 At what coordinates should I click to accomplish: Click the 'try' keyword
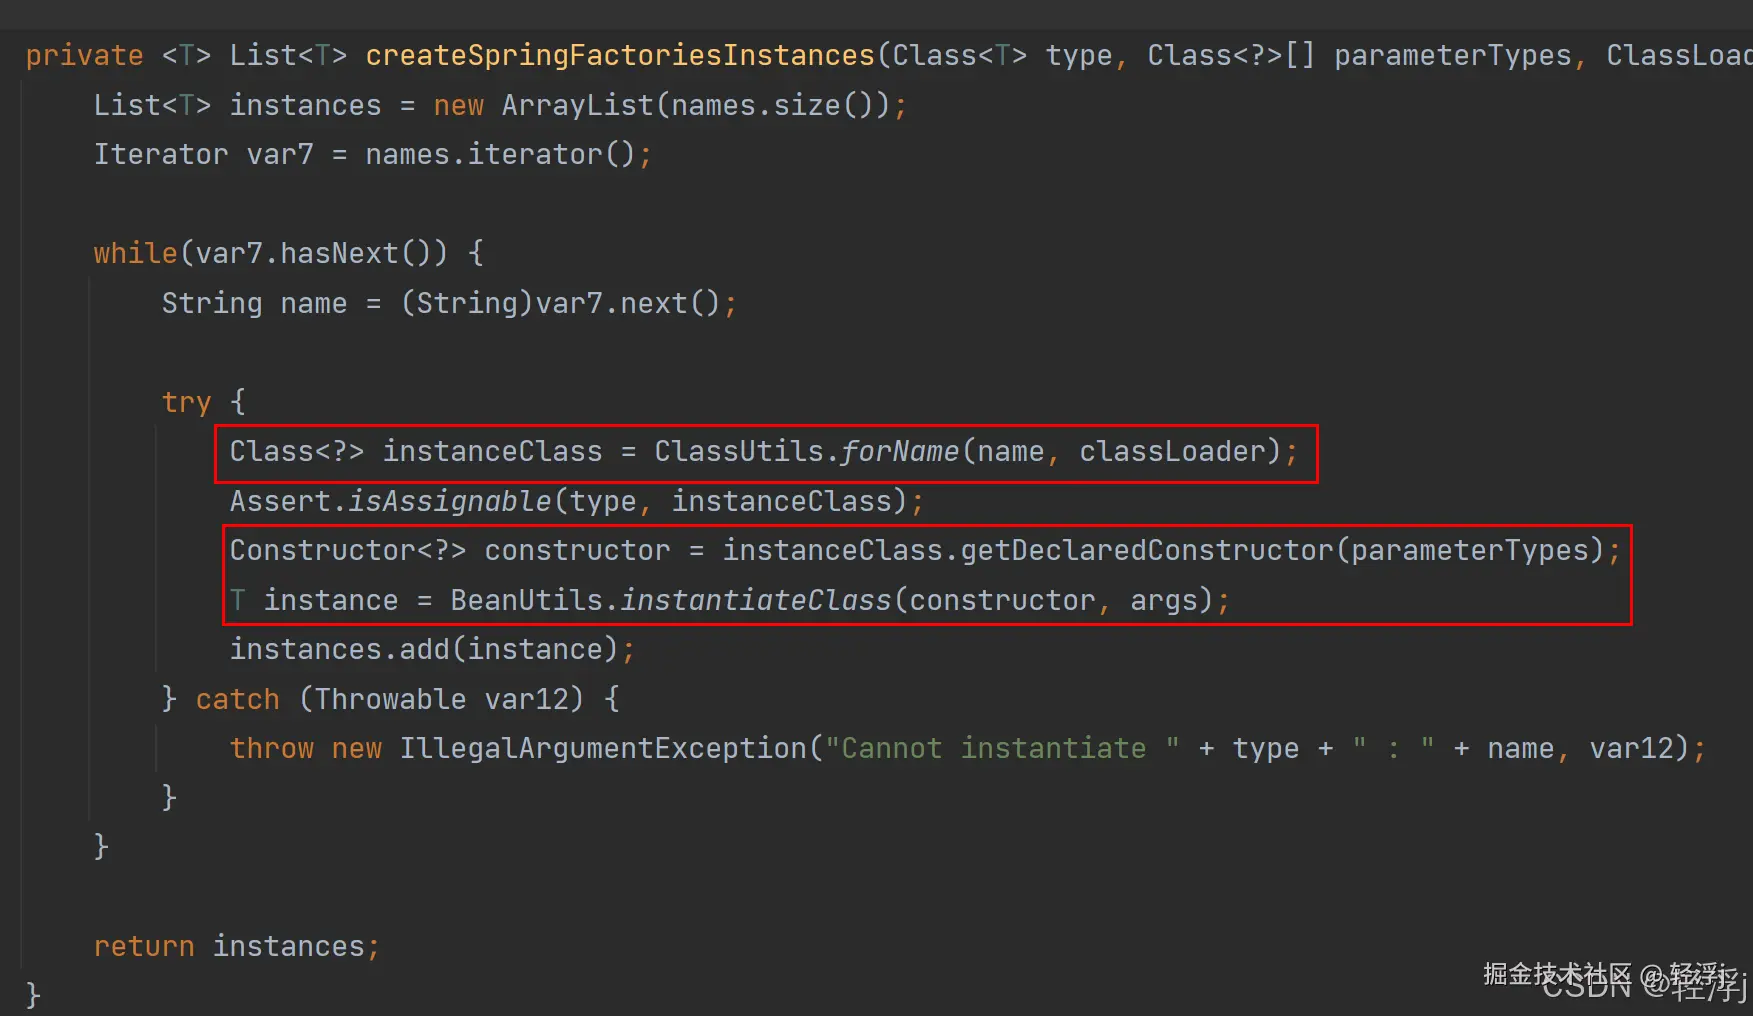tap(187, 402)
